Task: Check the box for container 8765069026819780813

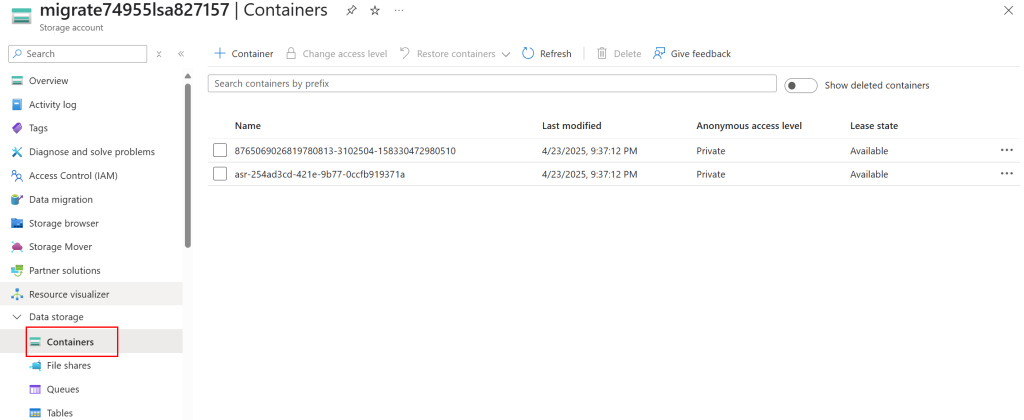Action: click(220, 151)
